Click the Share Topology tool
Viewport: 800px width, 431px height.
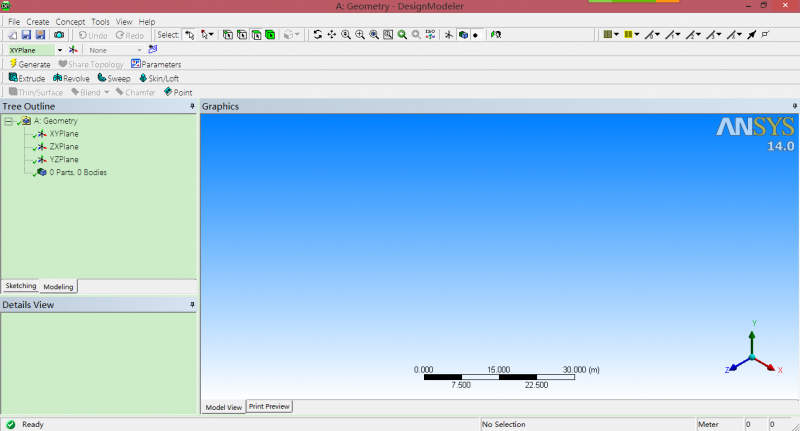(x=91, y=64)
